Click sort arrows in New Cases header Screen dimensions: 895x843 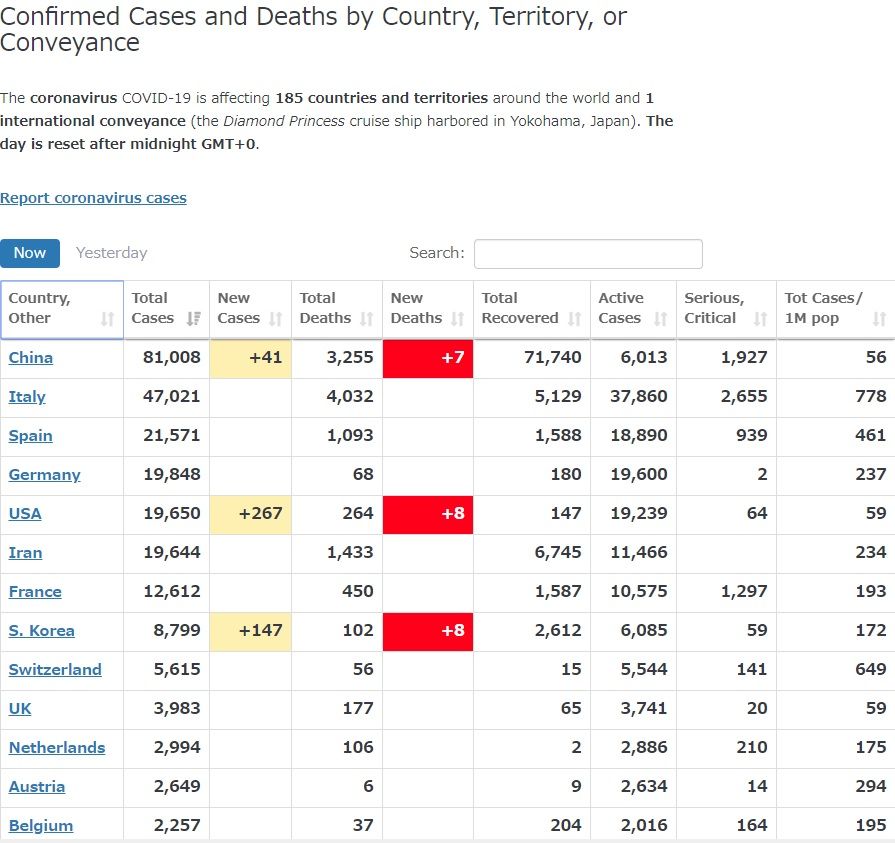[279, 319]
